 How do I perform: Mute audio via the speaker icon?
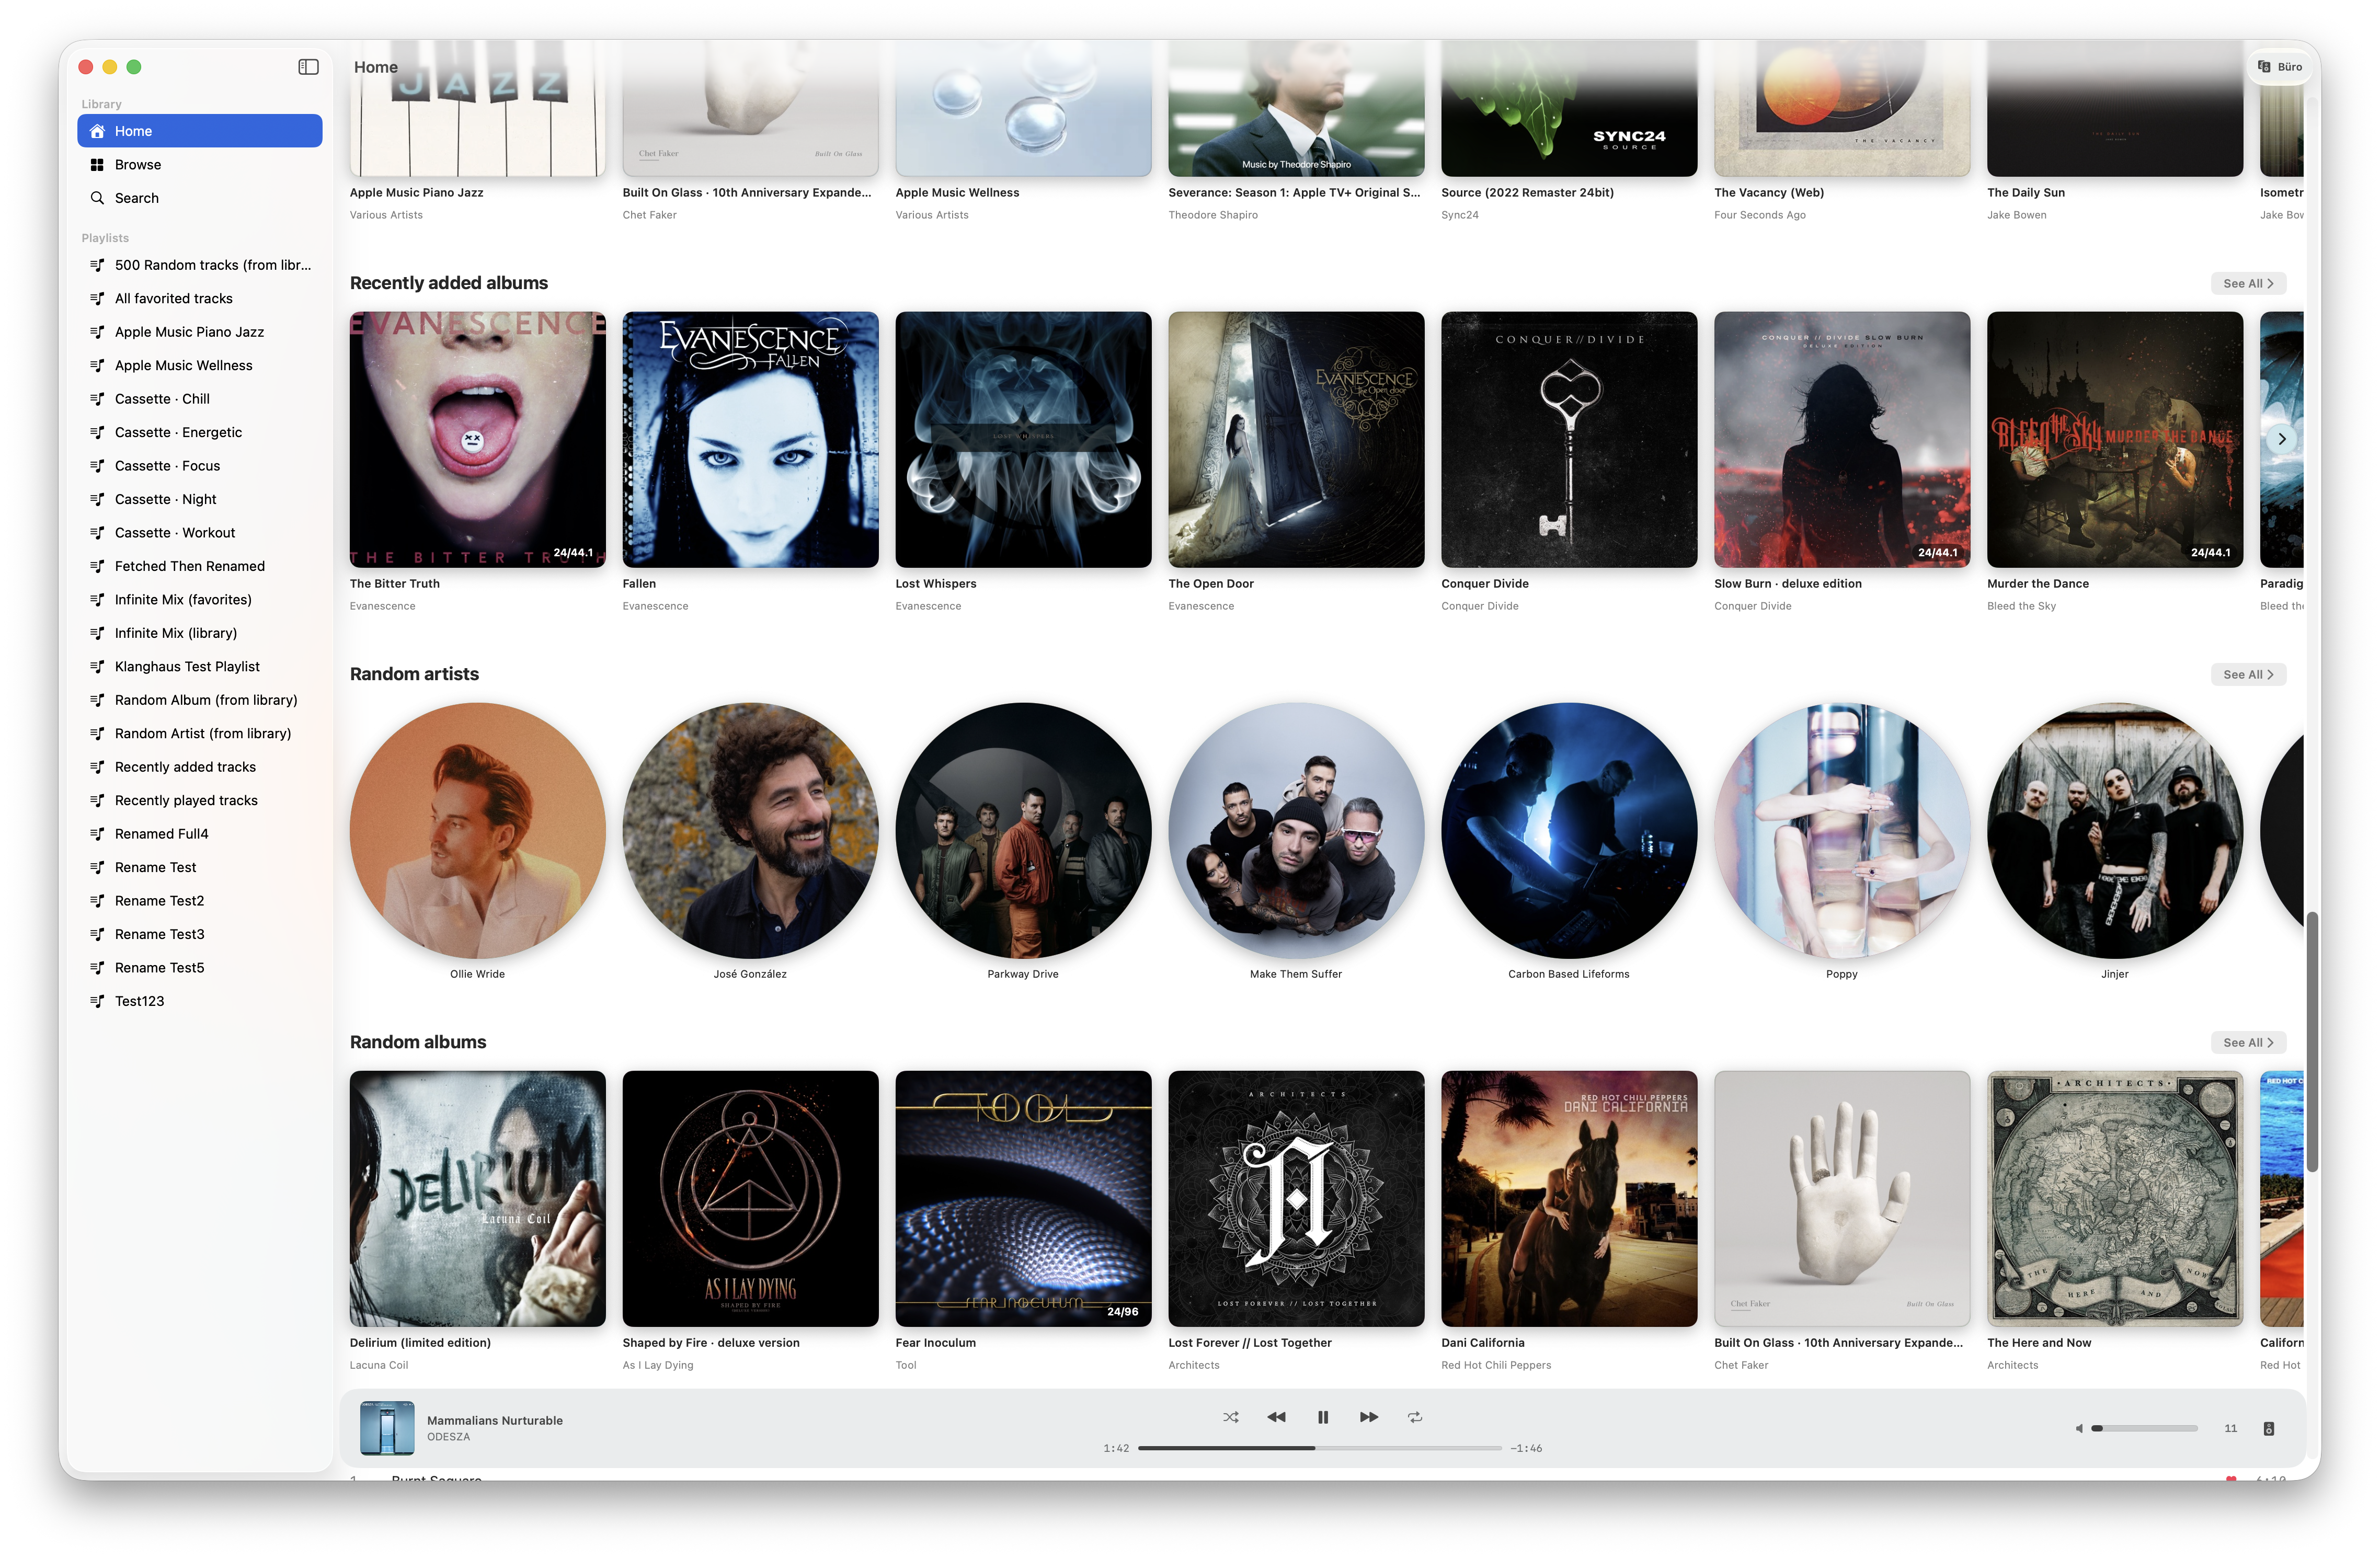pos(2079,1428)
